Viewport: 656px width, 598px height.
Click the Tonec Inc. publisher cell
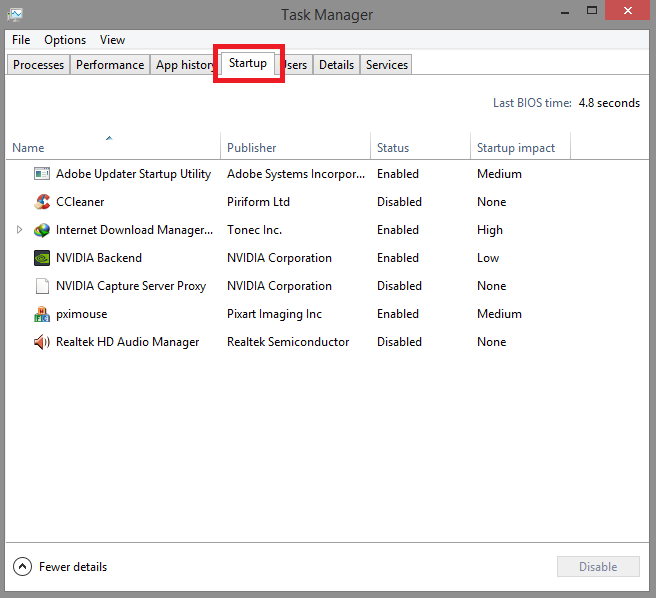click(254, 230)
